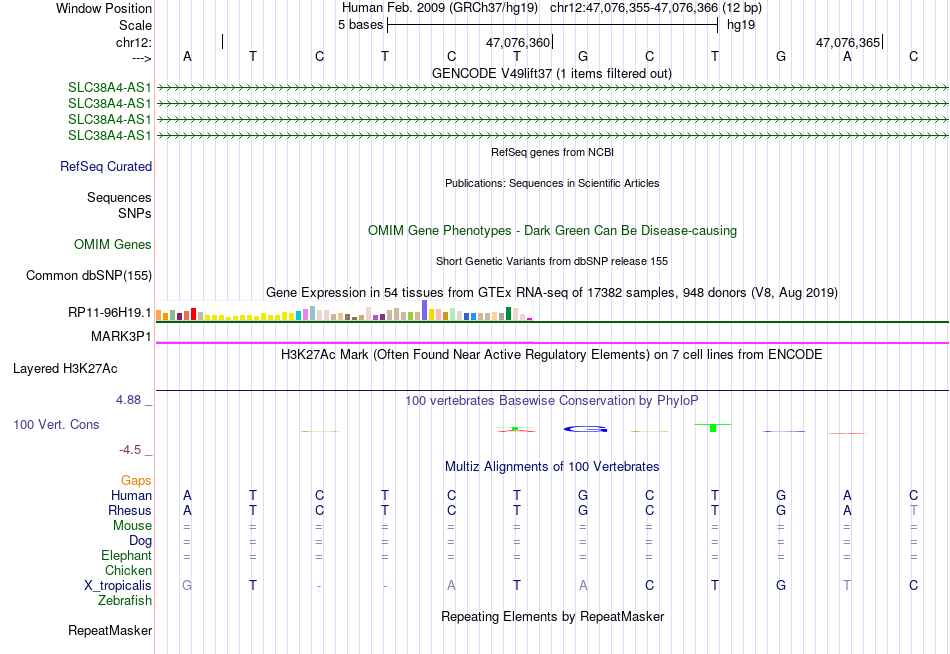Click the Human Feb. 2009 (GRCh37/hg19) text

click(x=440, y=8)
